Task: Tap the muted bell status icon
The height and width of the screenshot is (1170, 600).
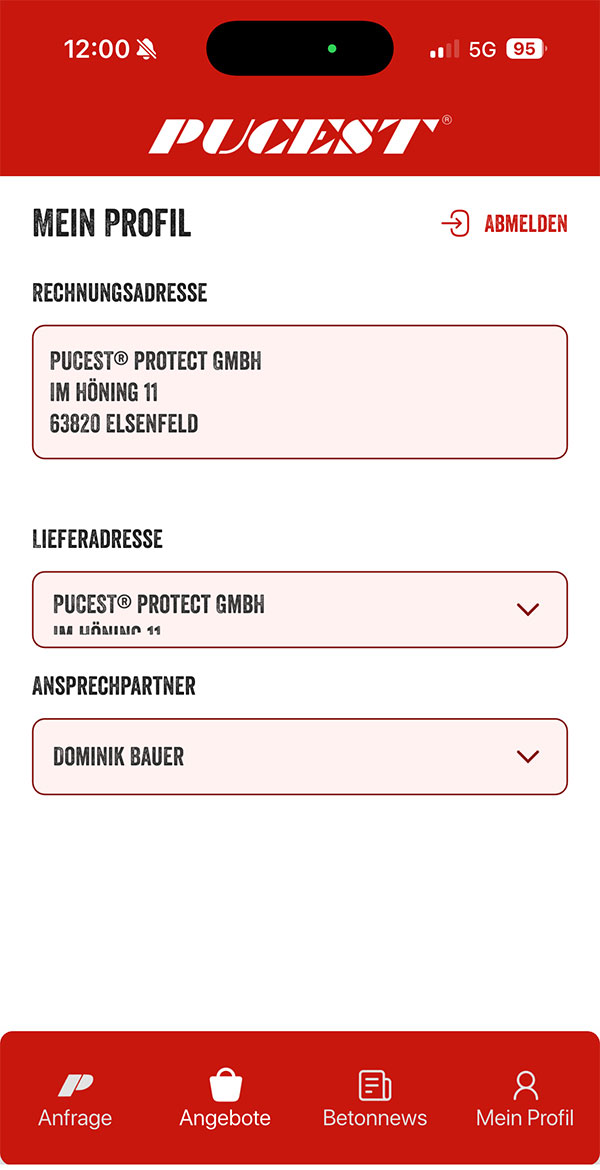Action: coord(147,49)
